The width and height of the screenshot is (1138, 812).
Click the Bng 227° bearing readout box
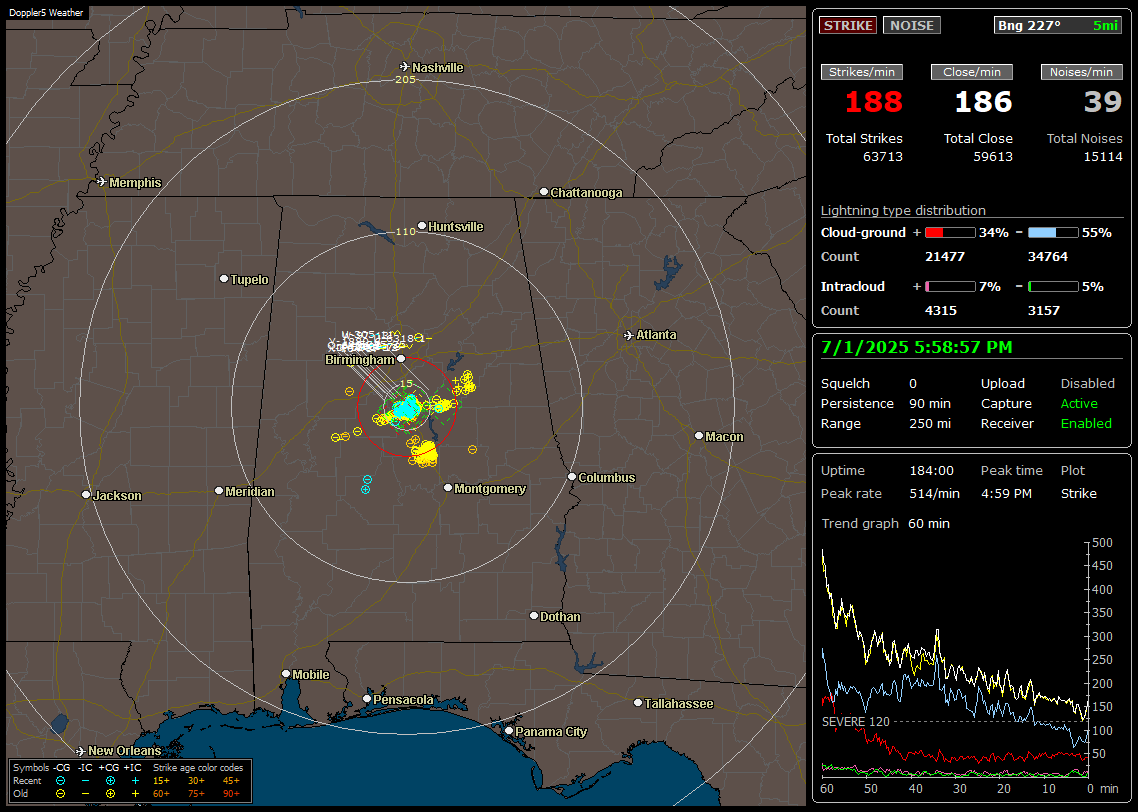click(1057, 25)
